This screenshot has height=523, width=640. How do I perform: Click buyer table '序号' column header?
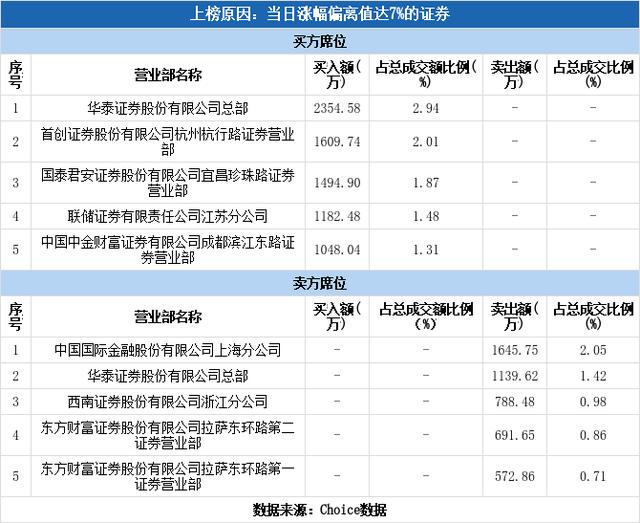pyautogui.click(x=16, y=75)
